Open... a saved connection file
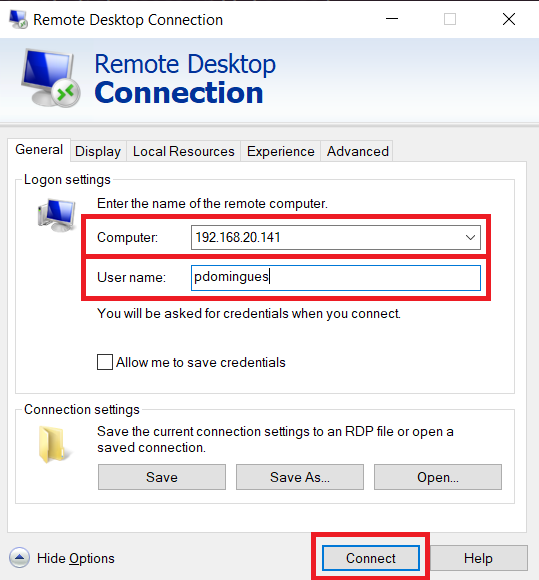The height and width of the screenshot is (580, 539). point(438,477)
